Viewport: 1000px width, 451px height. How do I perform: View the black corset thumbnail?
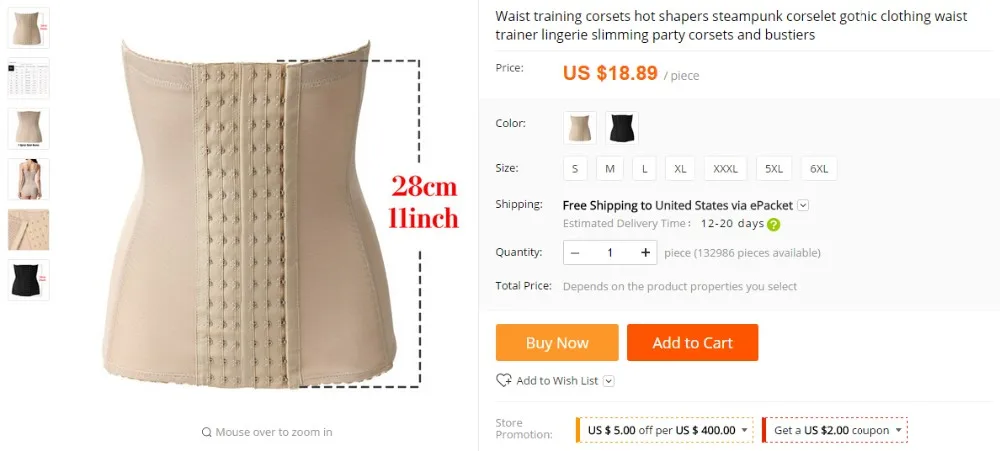click(28, 280)
